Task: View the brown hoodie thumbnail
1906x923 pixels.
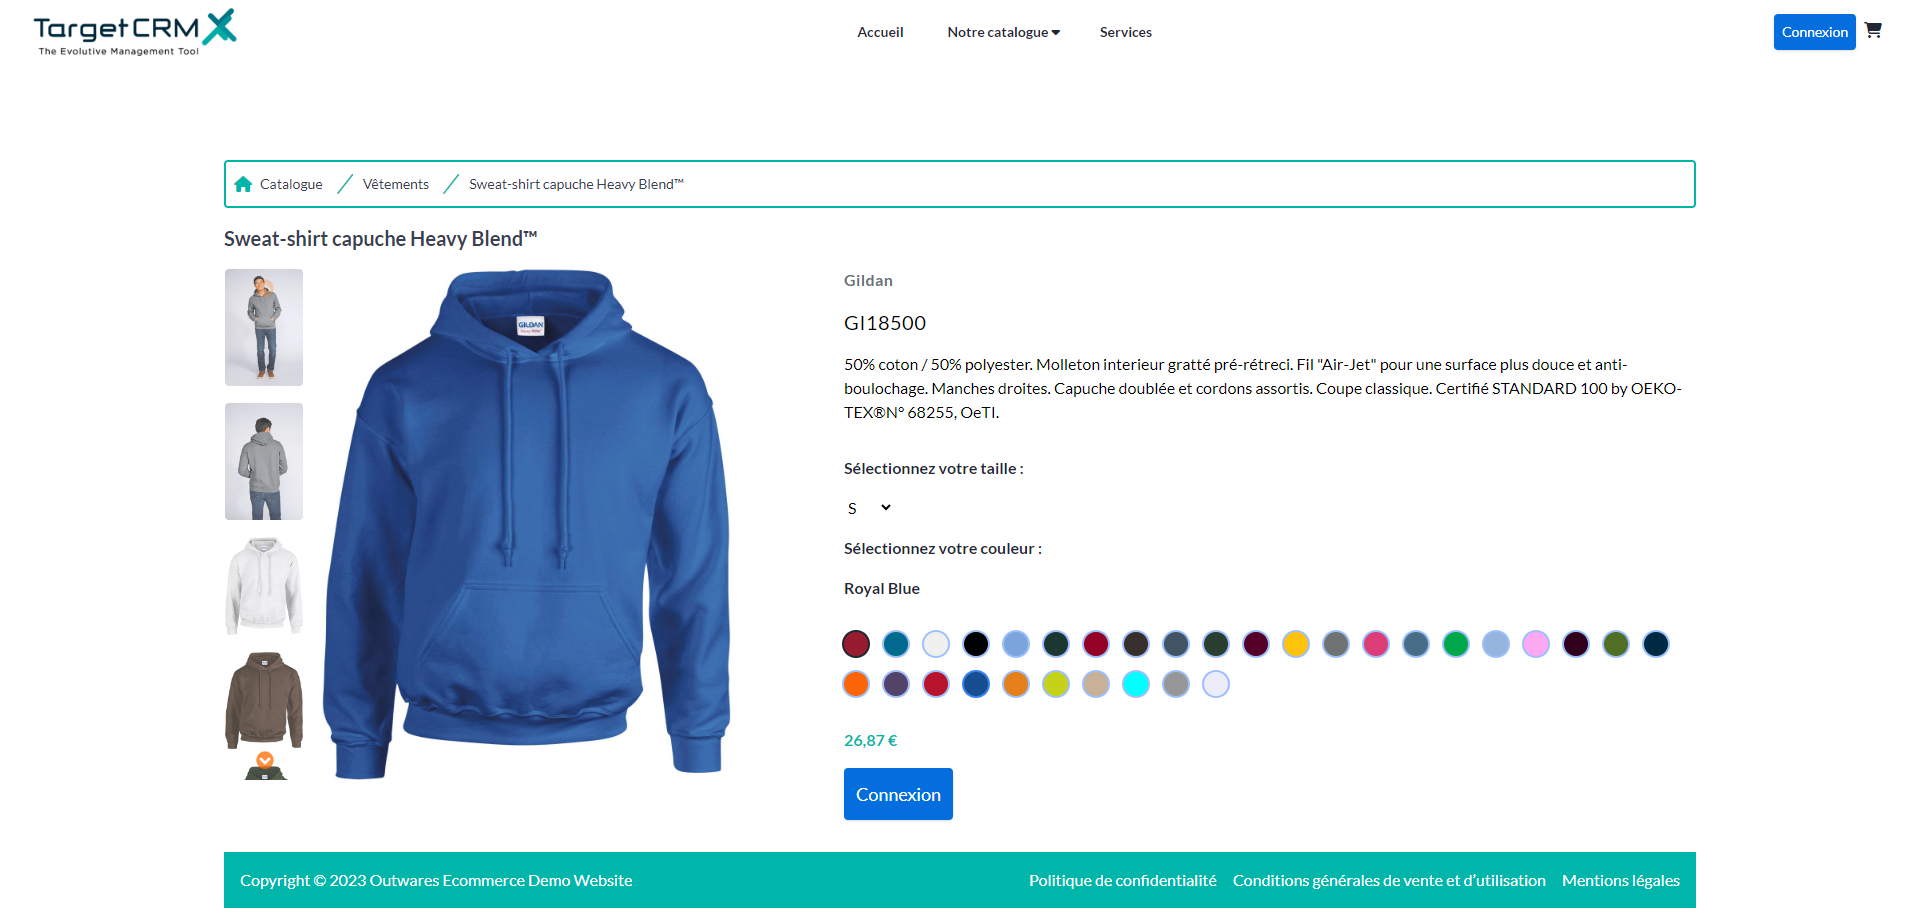Action: [264, 700]
